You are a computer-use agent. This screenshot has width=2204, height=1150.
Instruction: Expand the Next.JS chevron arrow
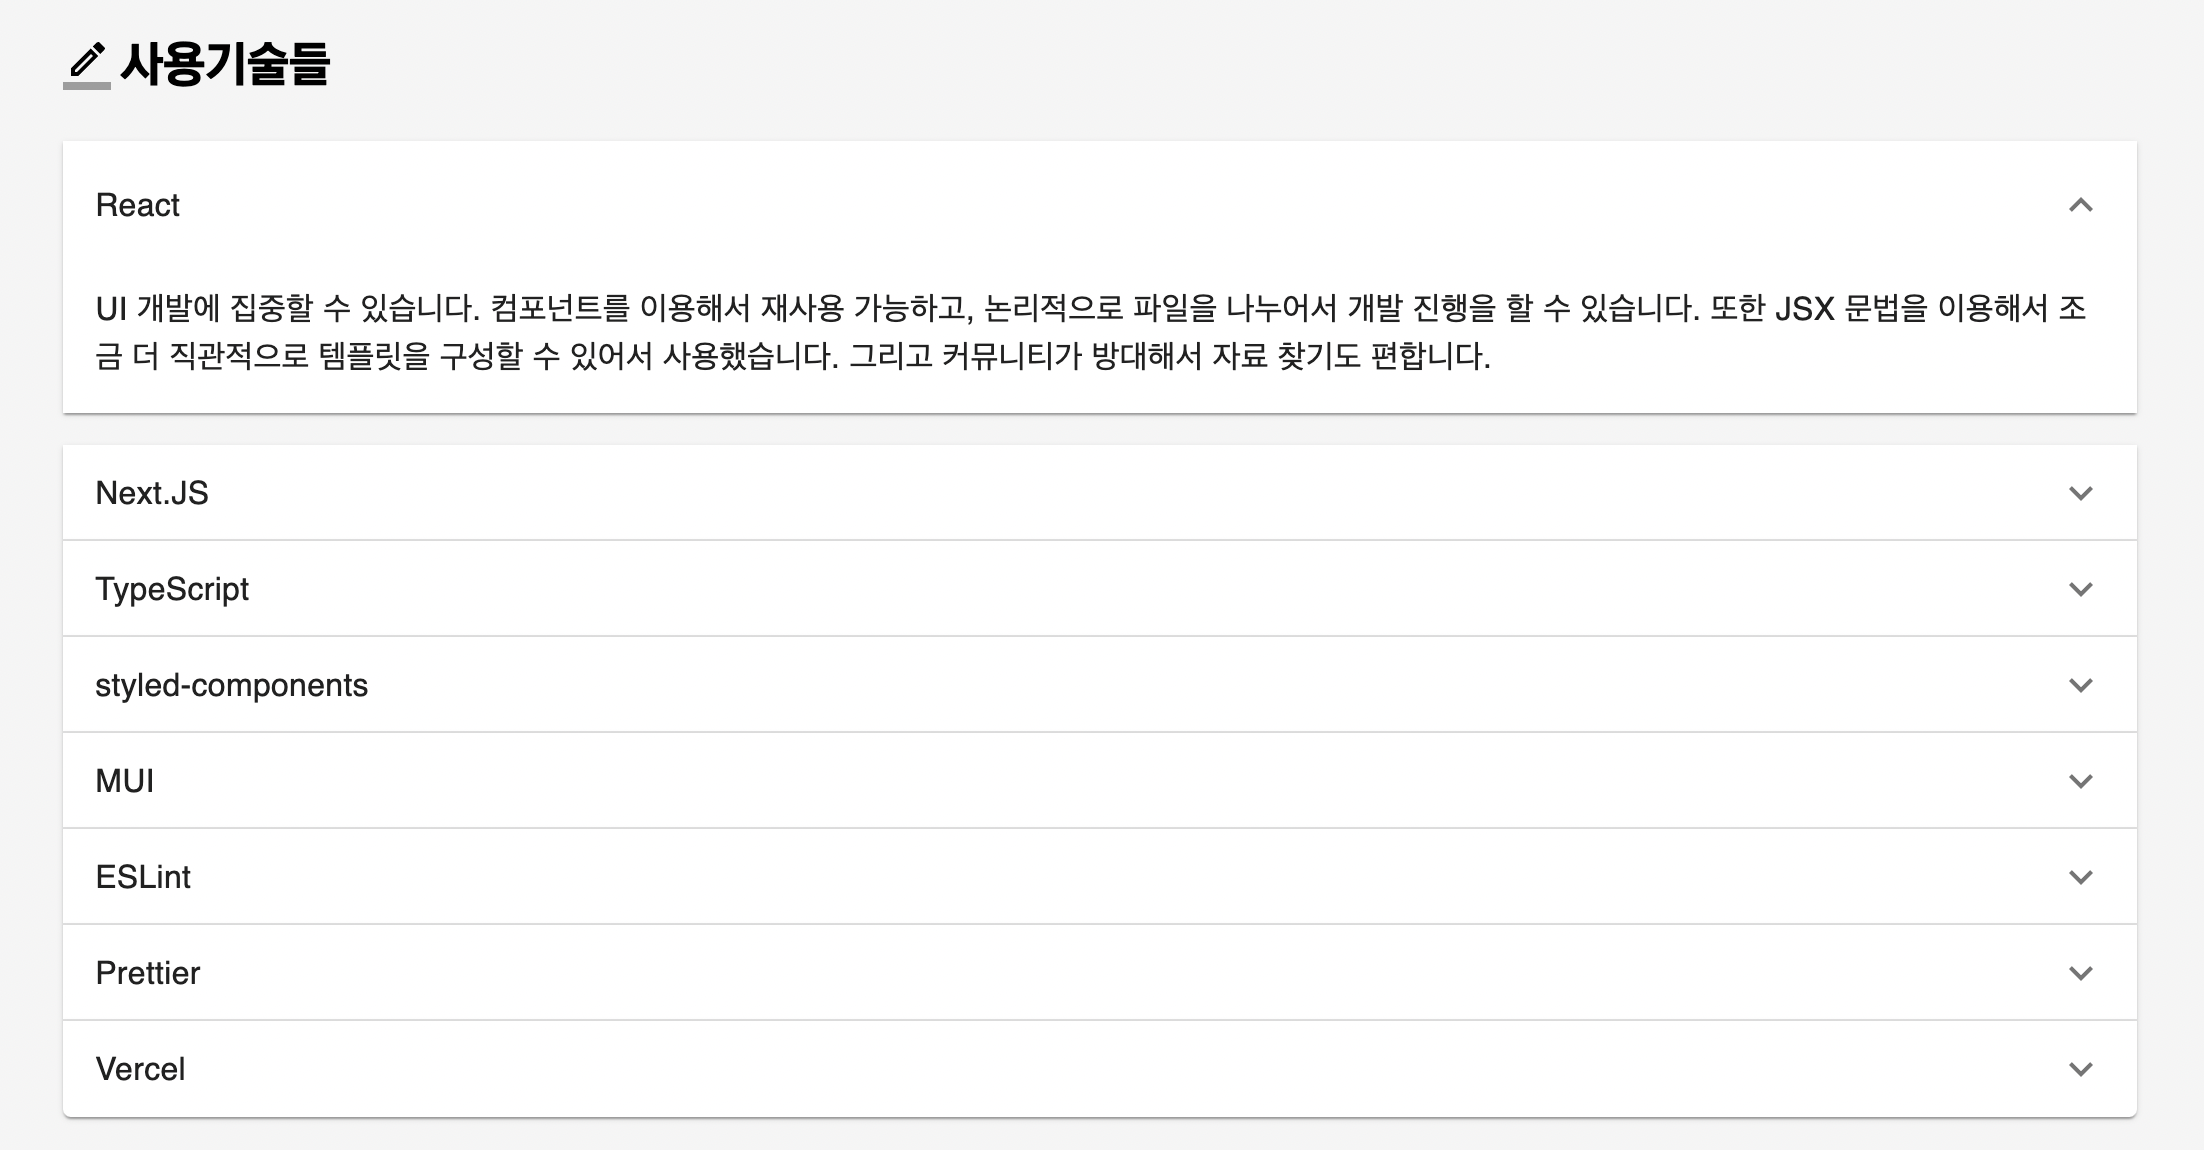coord(2080,493)
